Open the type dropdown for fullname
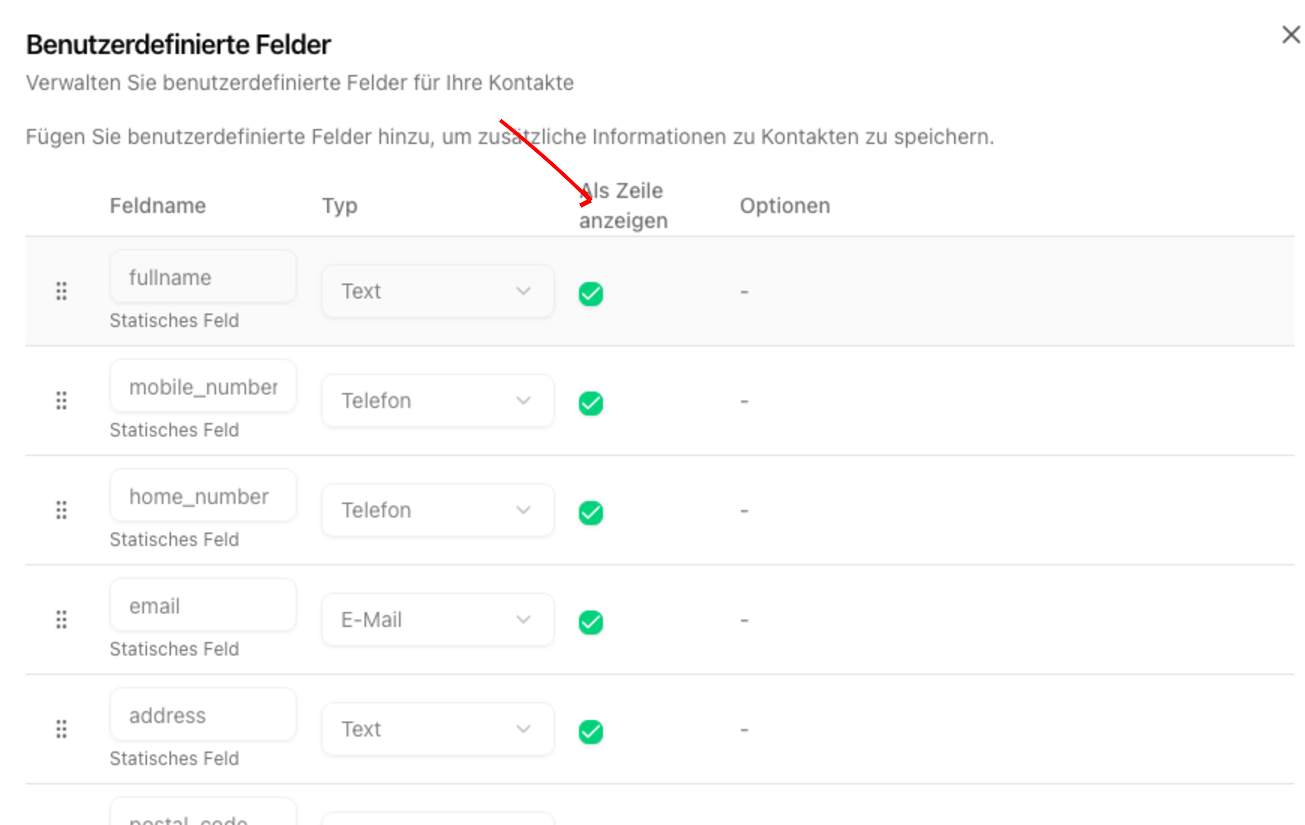Screen dimensions: 1305x825 coord(437,291)
